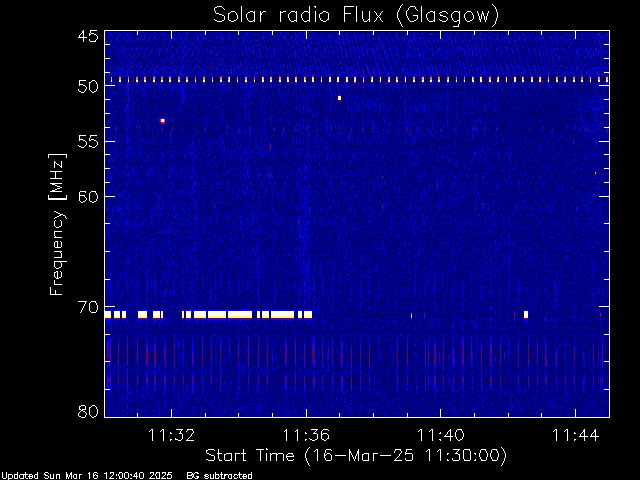Click the 60 frequency tick label
640x480 pixels.
click(x=88, y=197)
